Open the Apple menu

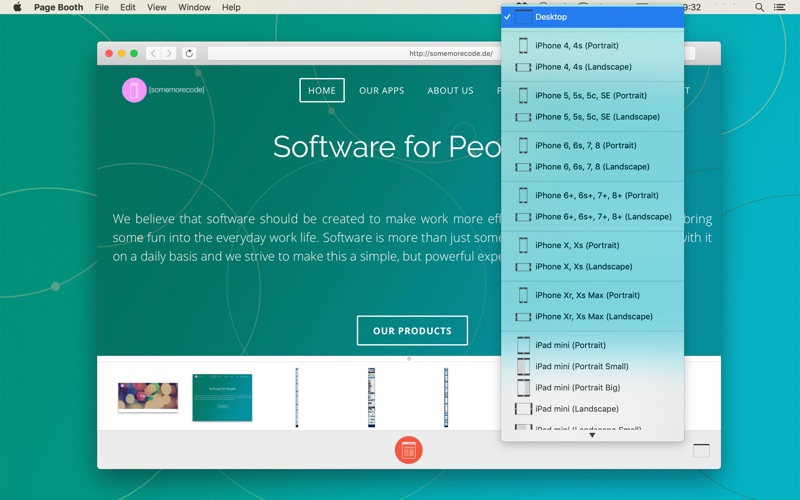(x=17, y=7)
